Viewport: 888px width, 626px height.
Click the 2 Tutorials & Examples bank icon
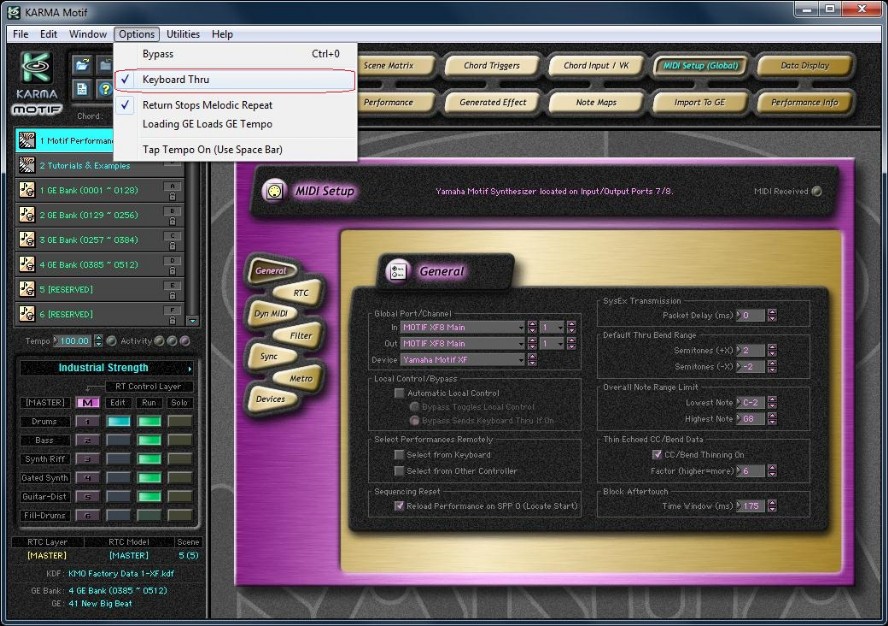click(x=27, y=165)
